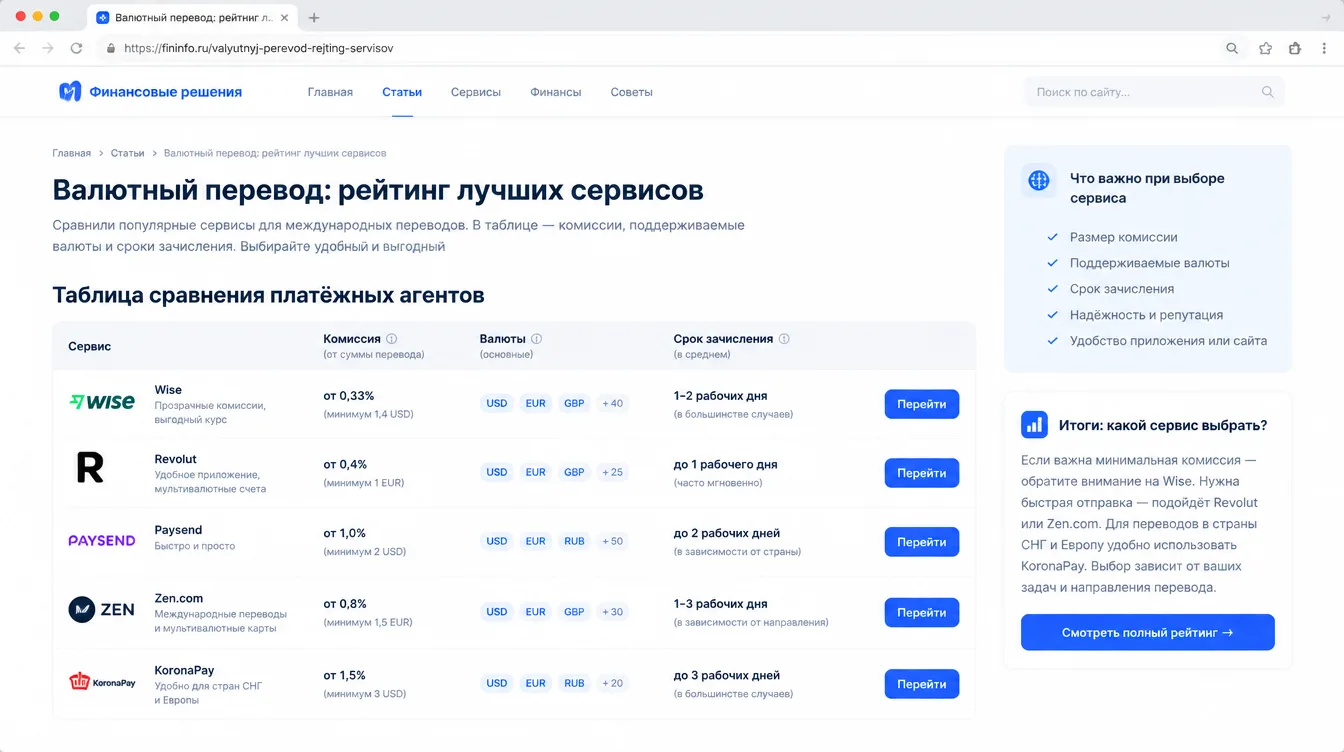The height and width of the screenshot is (752, 1344).
Task: Go to the Сервисы section
Action: (x=476, y=92)
